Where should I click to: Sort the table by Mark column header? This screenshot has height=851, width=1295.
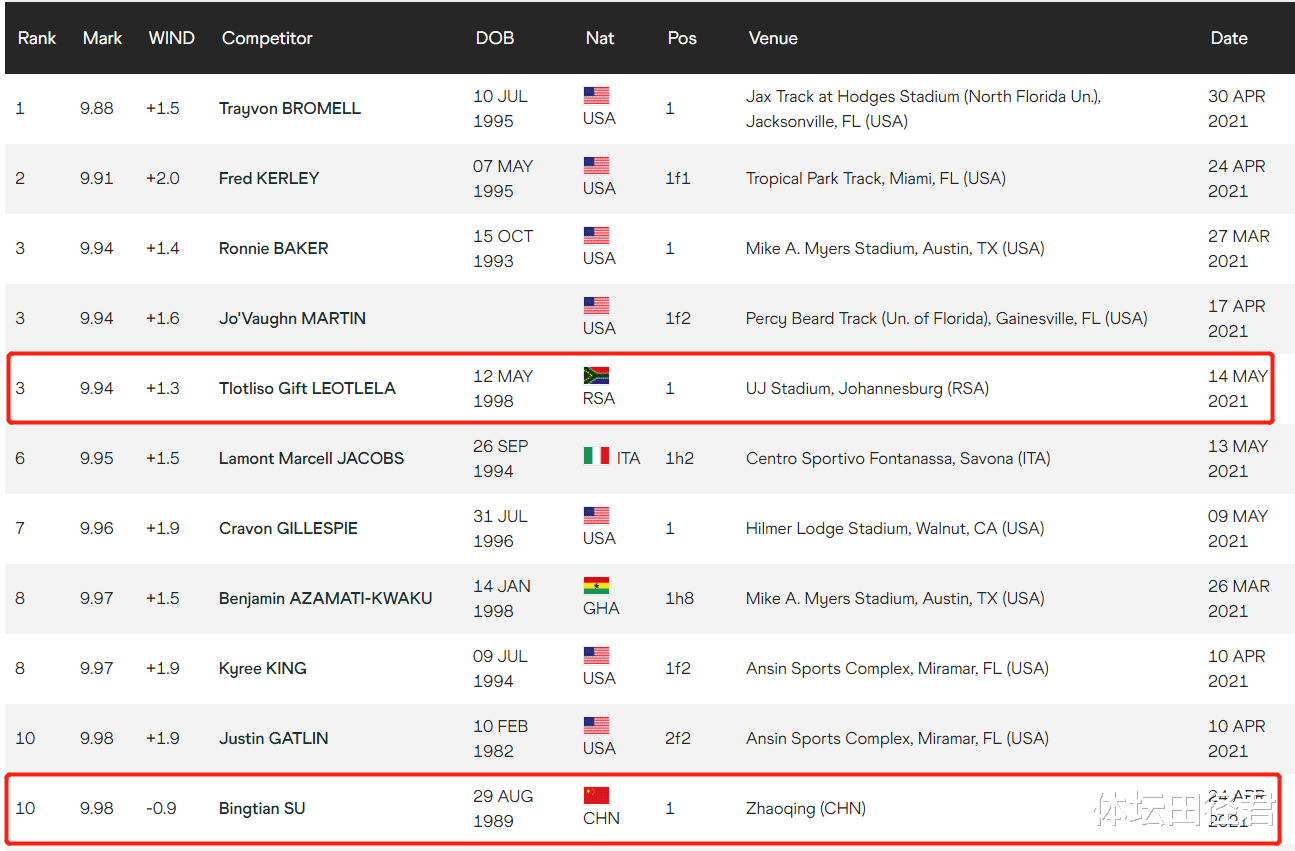[102, 38]
